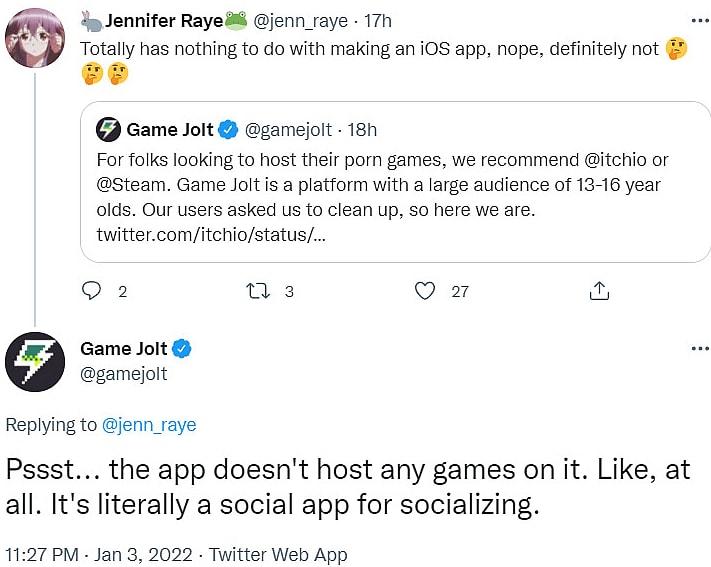Click the reply icon under Jennifer's tweet
711x567 pixels.
92,291
